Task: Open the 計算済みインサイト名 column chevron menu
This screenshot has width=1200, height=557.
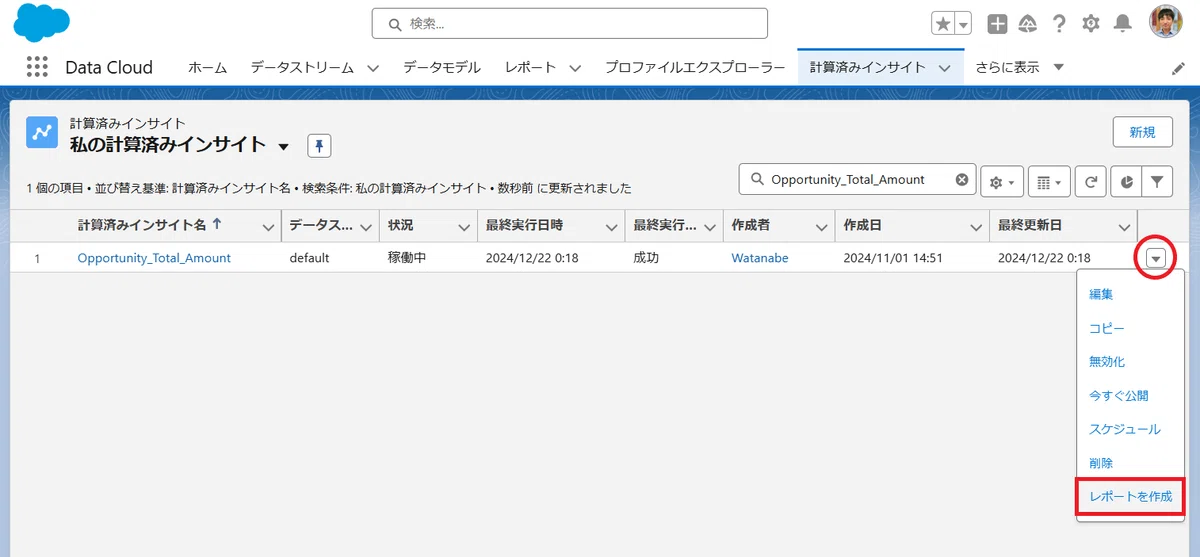Action: [268, 227]
